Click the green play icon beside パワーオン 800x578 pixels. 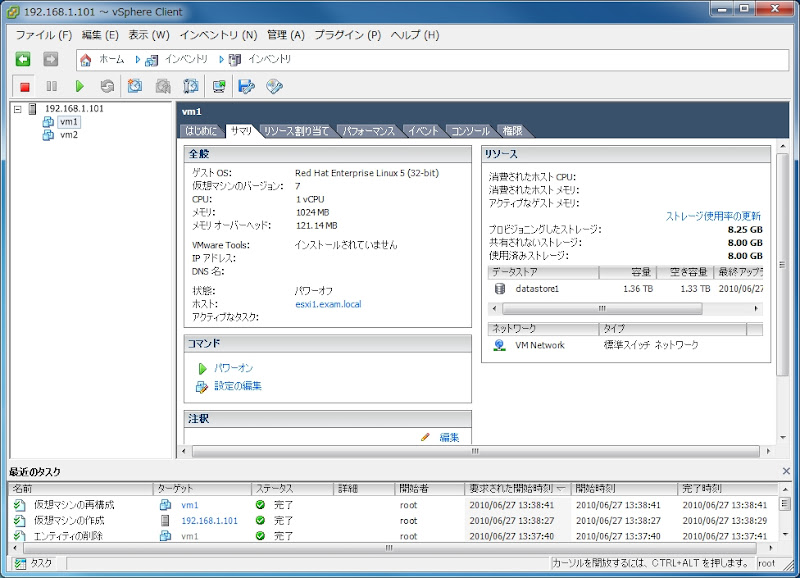(202, 368)
